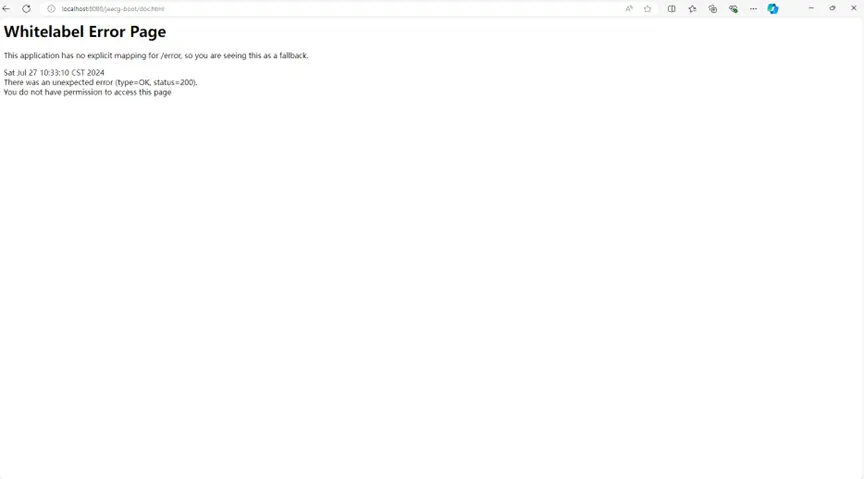Click the timestamp "Sat Jul 27 10:33:10 CST 2024"
The width and height of the screenshot is (864, 479).
pos(54,73)
